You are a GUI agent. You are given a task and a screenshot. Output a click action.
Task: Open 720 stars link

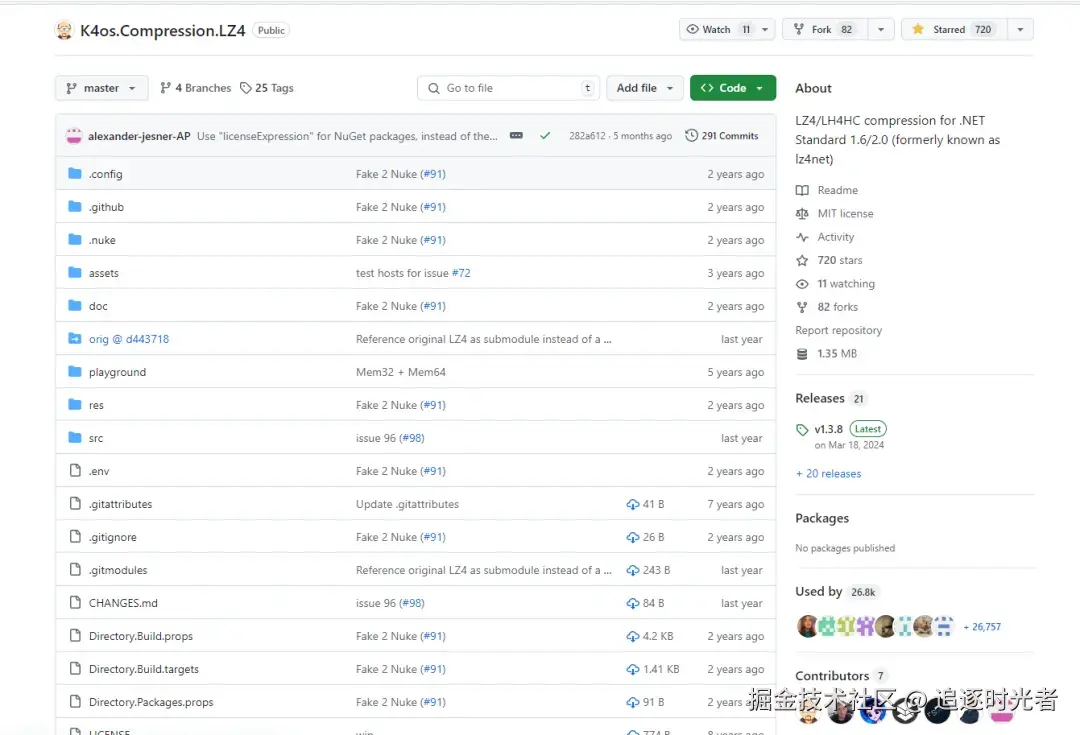[x=839, y=260]
